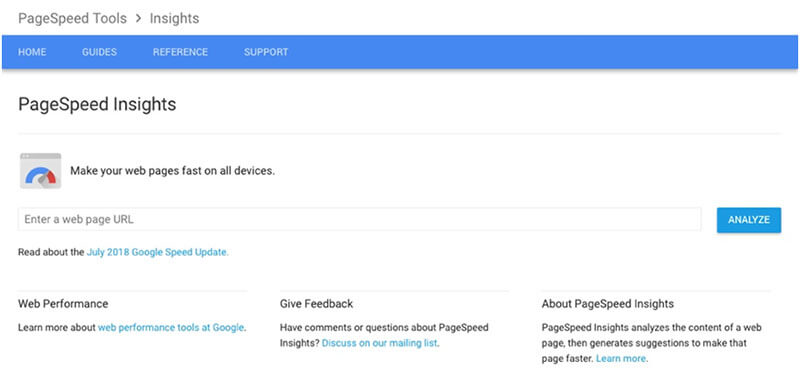The height and width of the screenshot is (370, 800).
Task: Click the Make your web pages fast tagline
Action: point(172,171)
